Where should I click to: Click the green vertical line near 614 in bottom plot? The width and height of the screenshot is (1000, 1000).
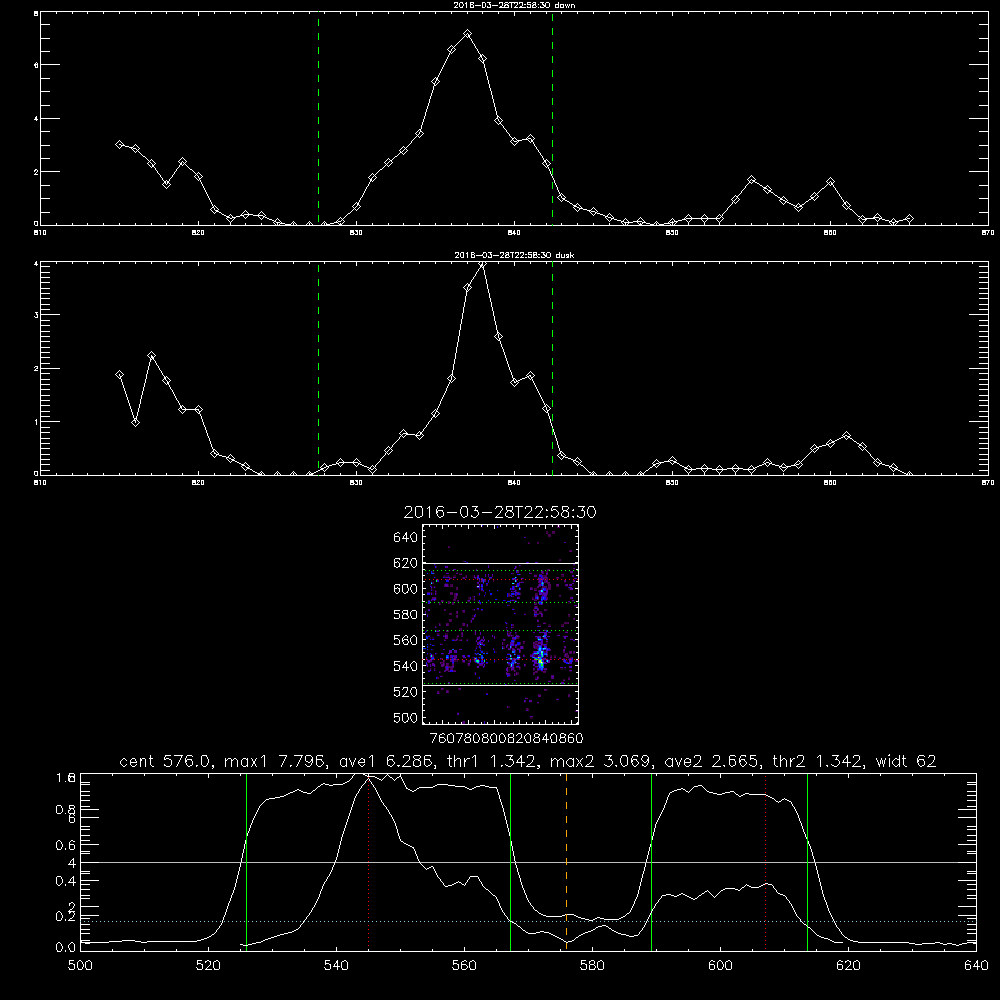pyautogui.click(x=807, y=861)
